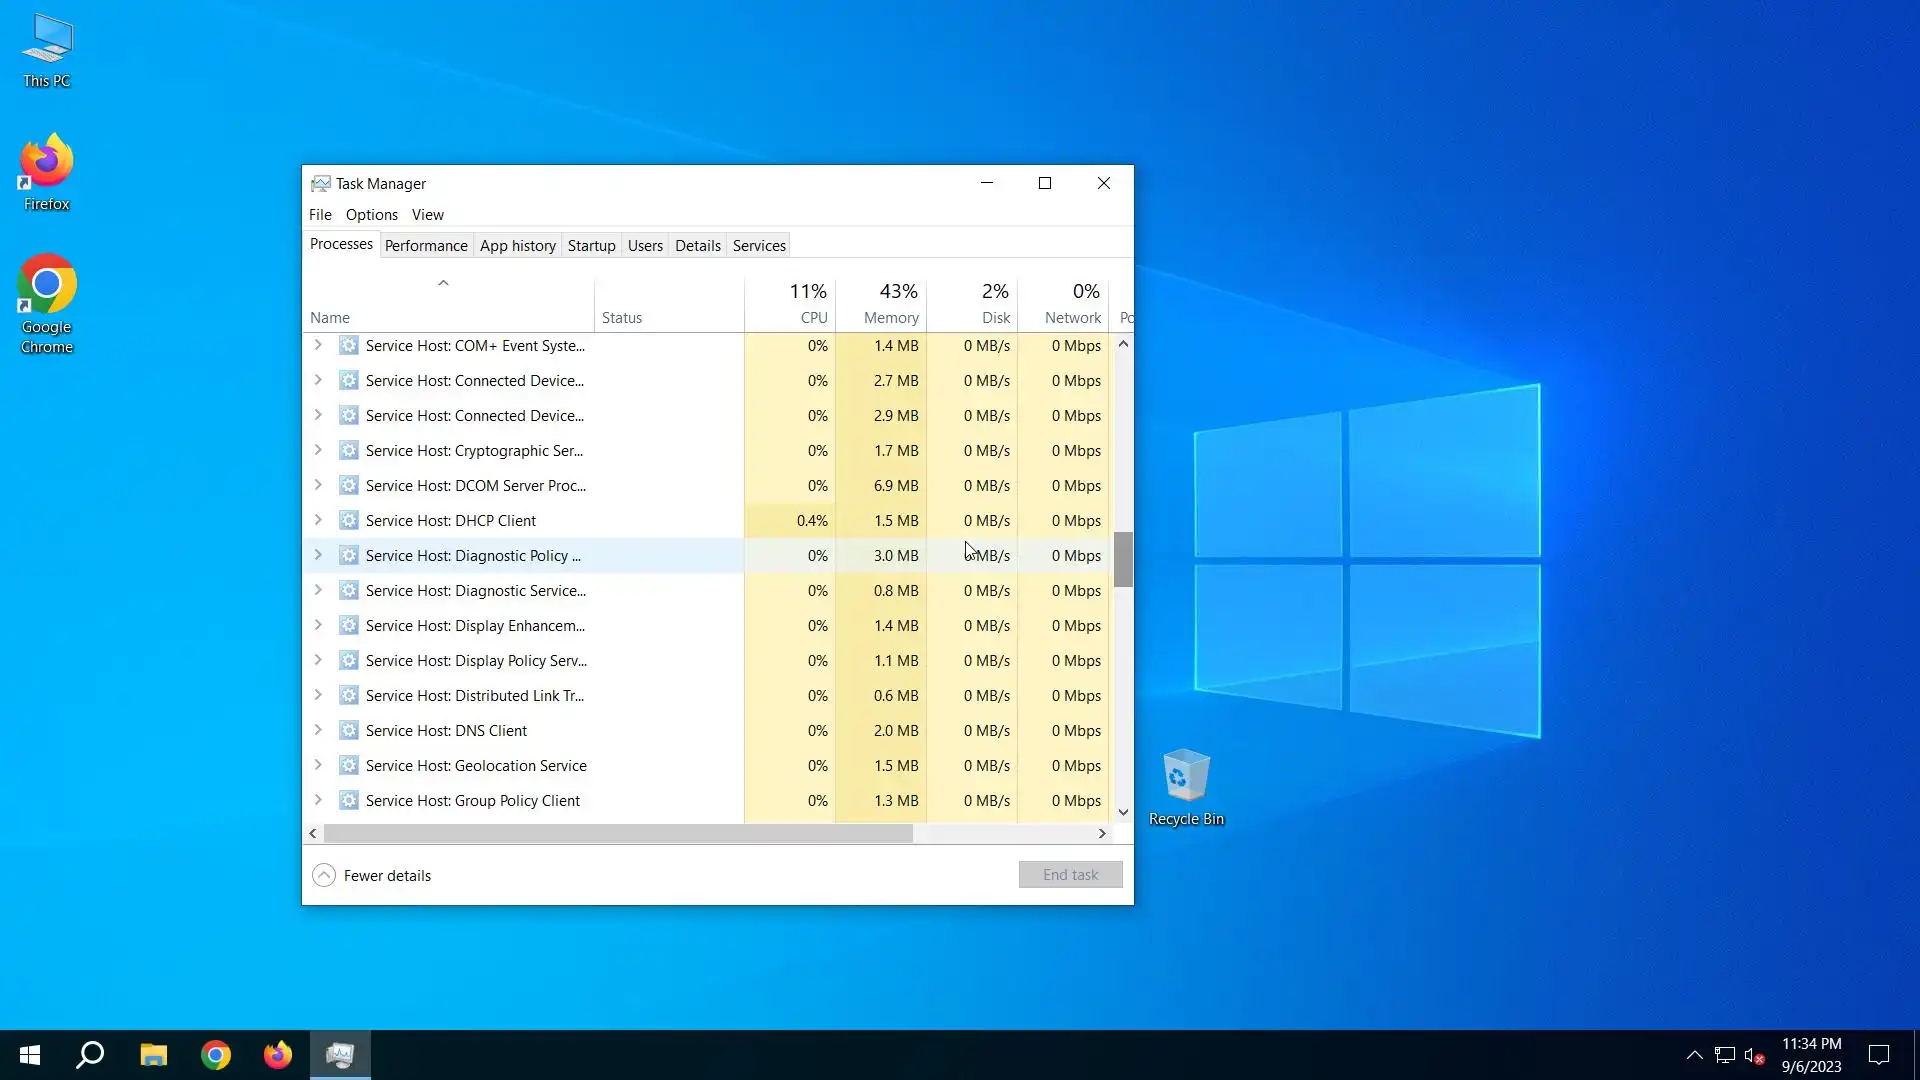
Task: Click the vertical scrollbar down arrow
Action: 1123,812
